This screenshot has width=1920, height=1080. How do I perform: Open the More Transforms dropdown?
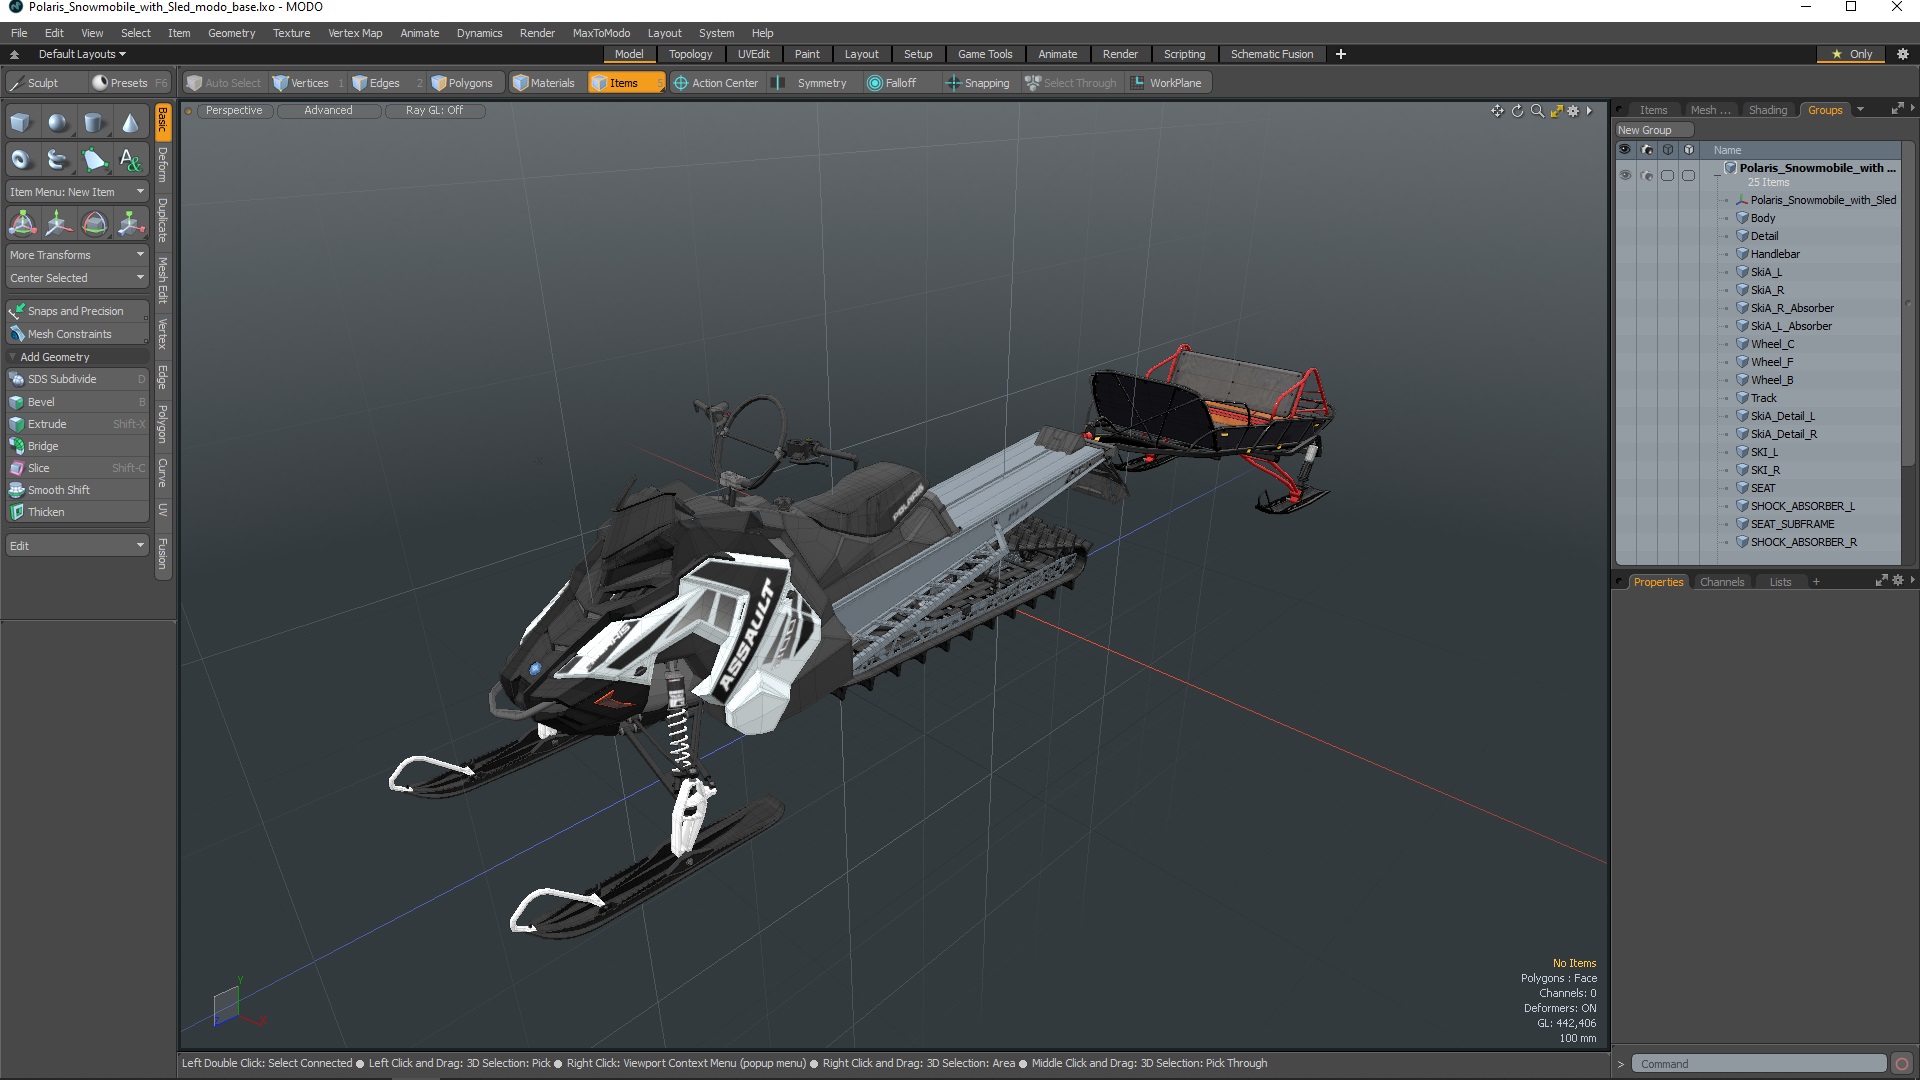point(77,255)
